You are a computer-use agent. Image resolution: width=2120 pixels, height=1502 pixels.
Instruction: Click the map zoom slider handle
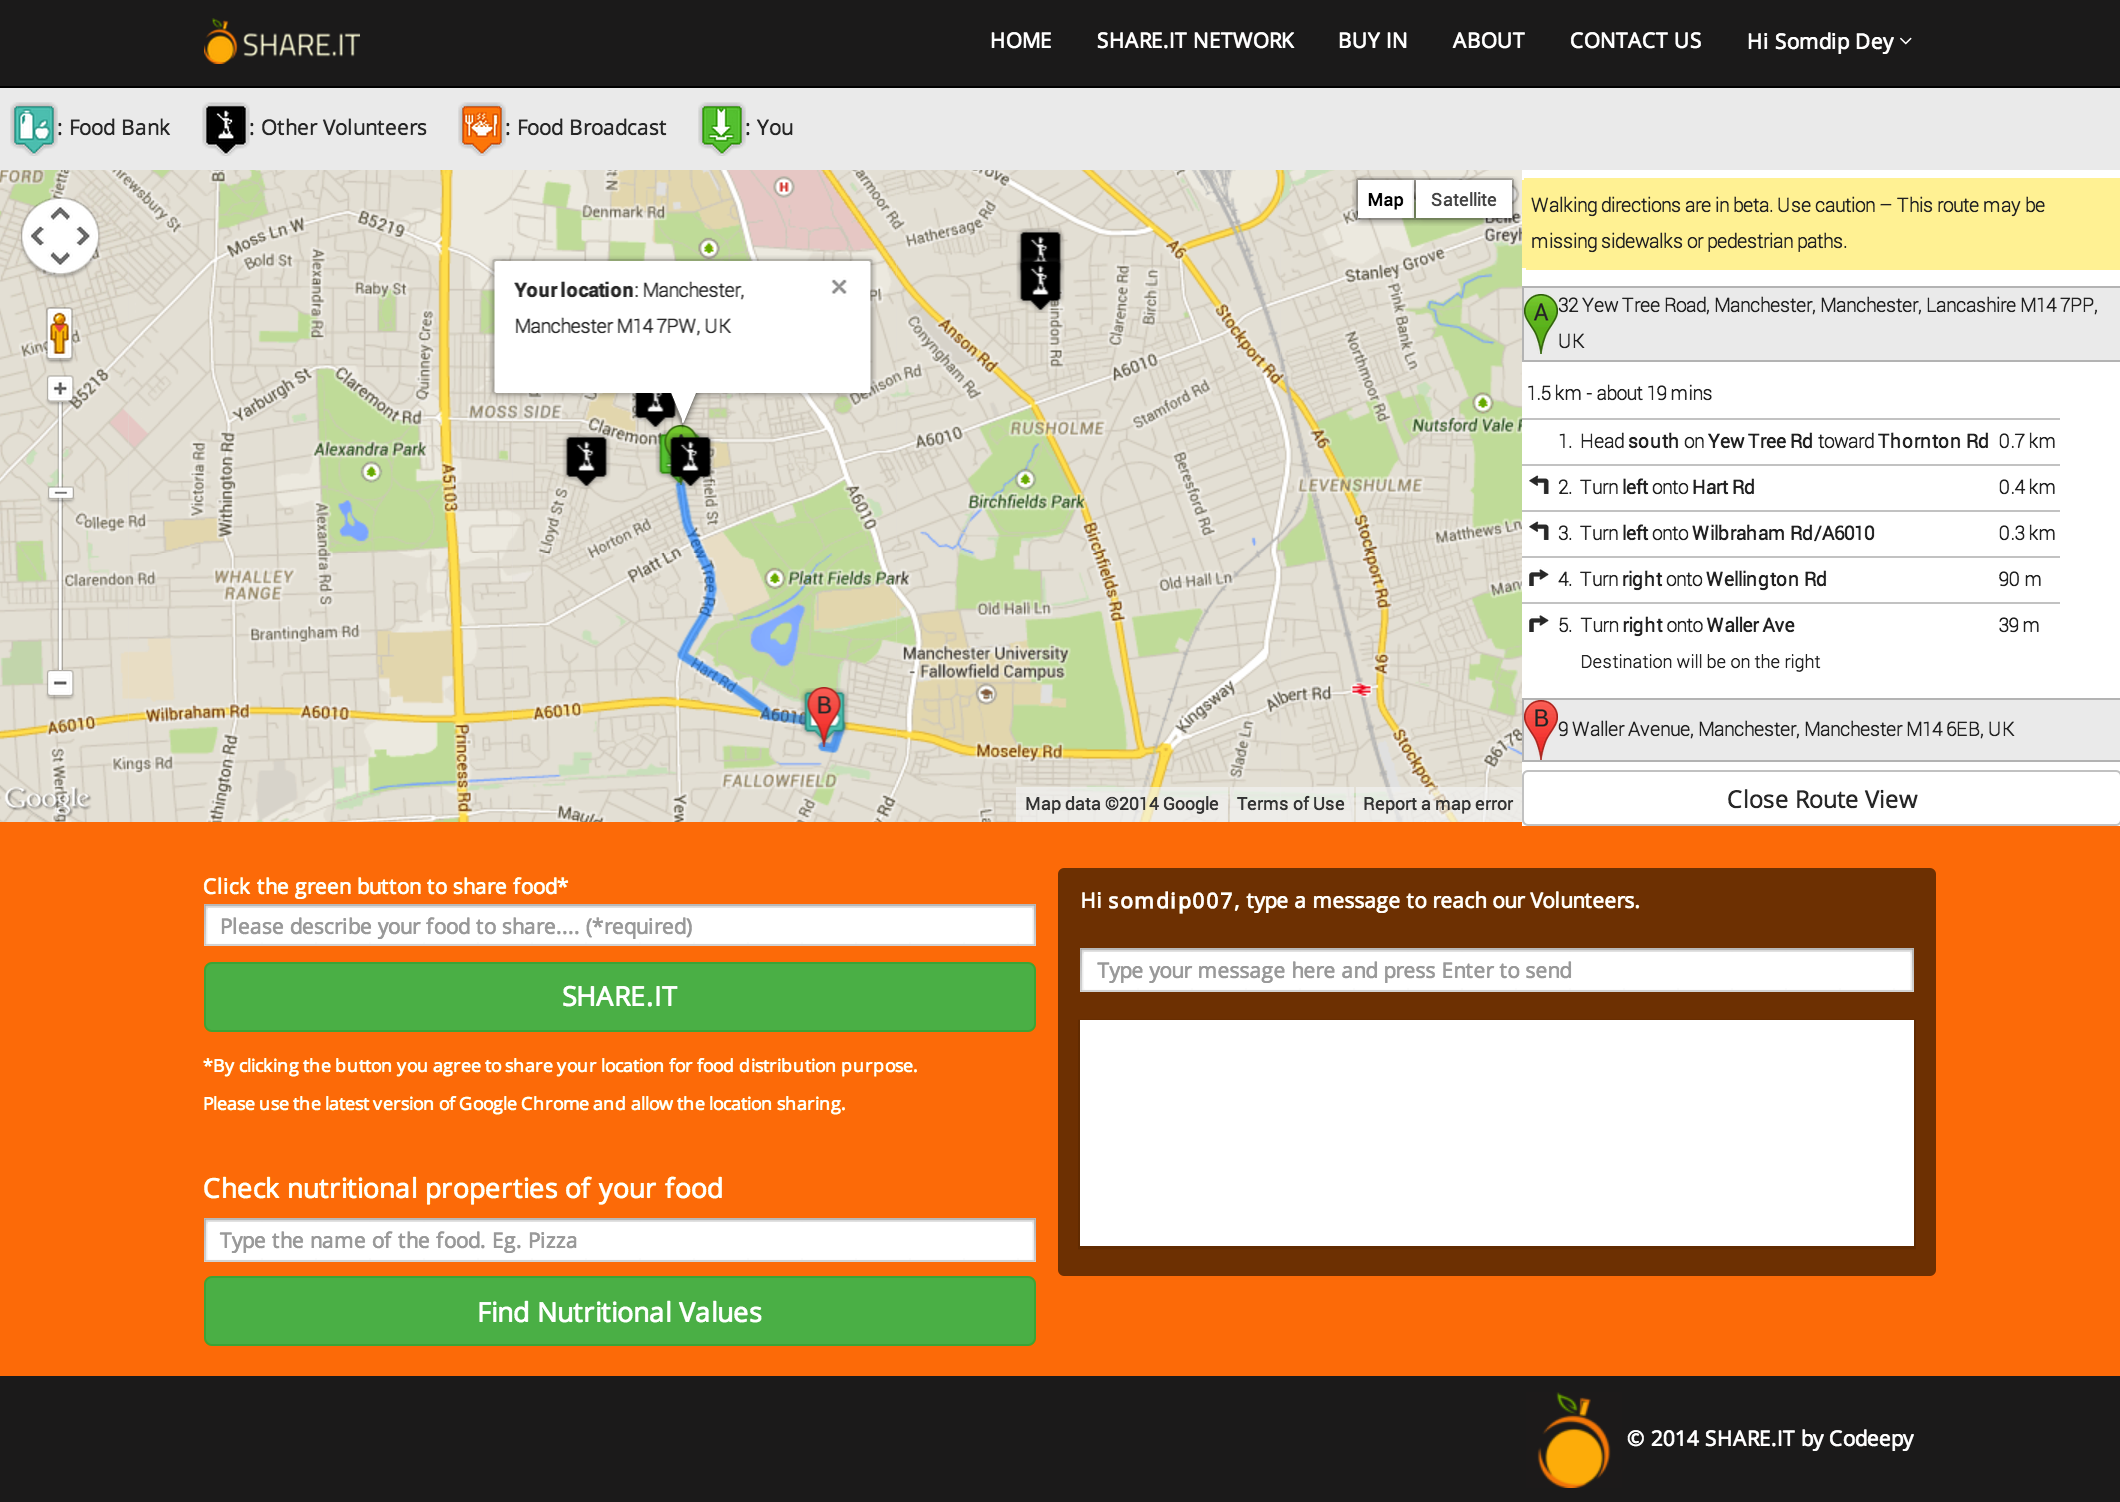tap(60, 492)
